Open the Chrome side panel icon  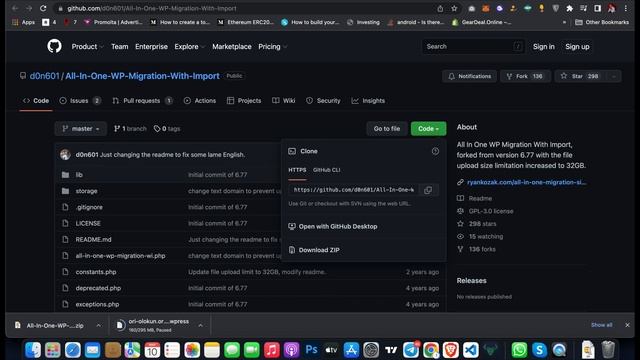point(597,8)
